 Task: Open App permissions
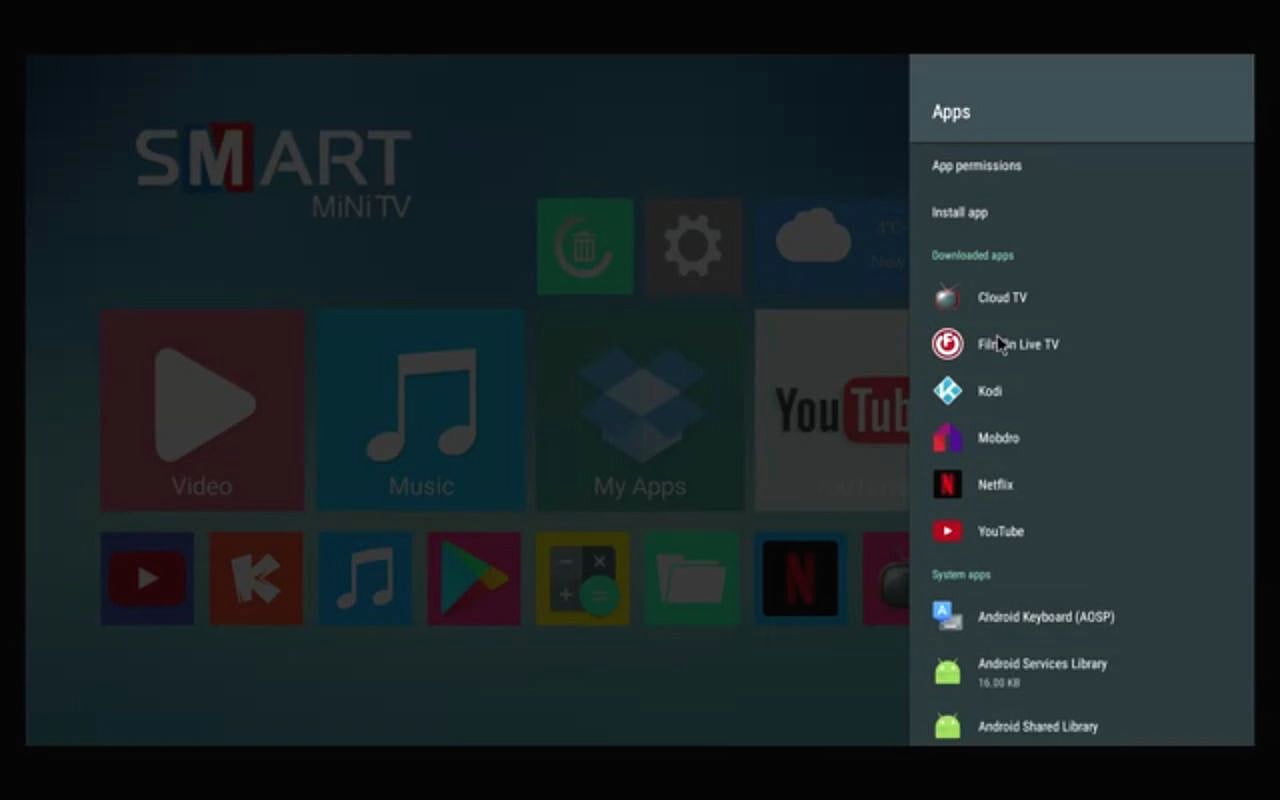tap(977, 165)
